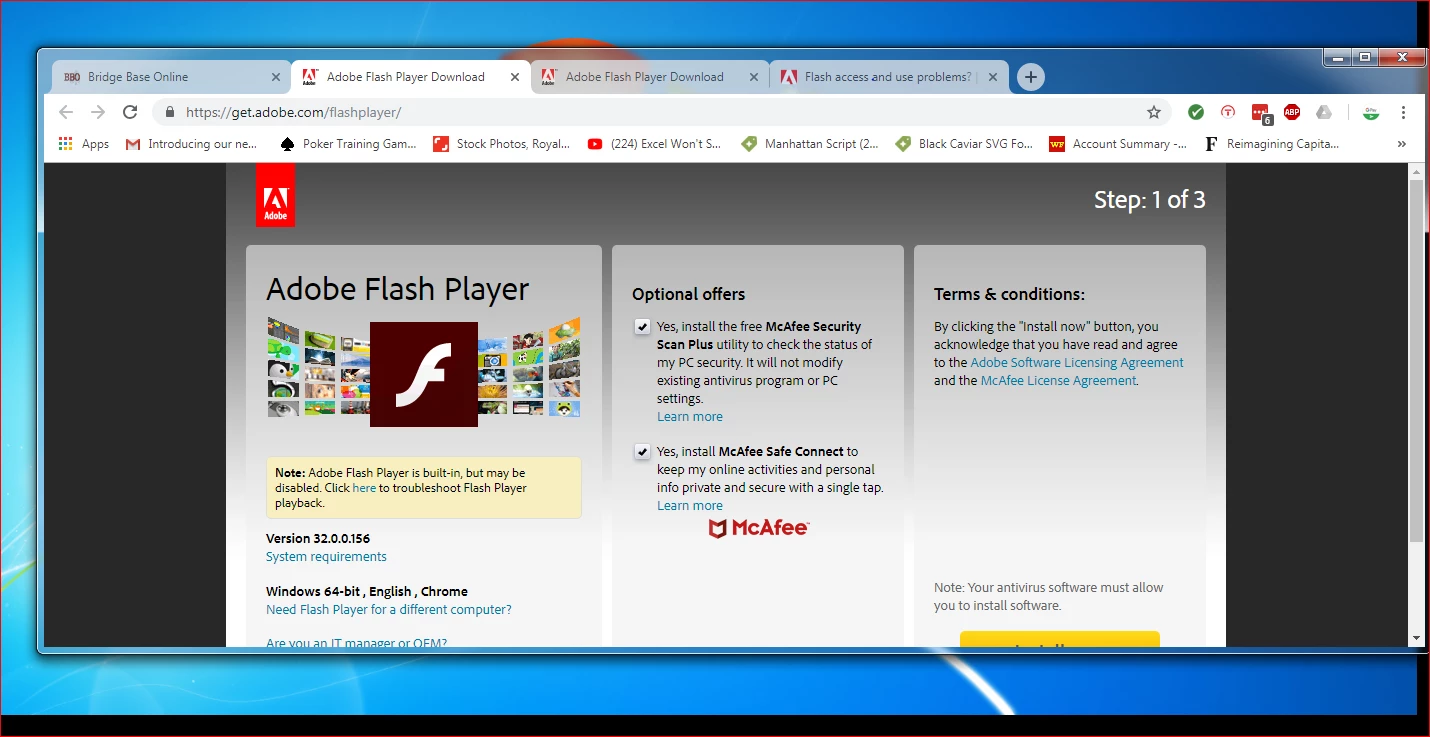
Task: Open the Flash access and use problems tab
Action: coord(888,77)
